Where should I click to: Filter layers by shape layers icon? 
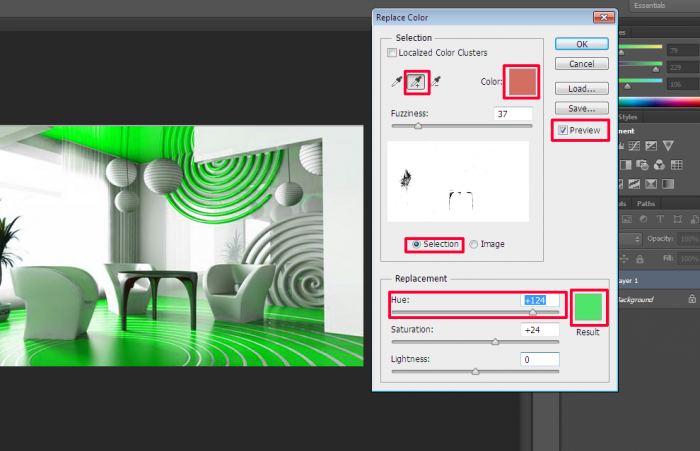[678, 219]
